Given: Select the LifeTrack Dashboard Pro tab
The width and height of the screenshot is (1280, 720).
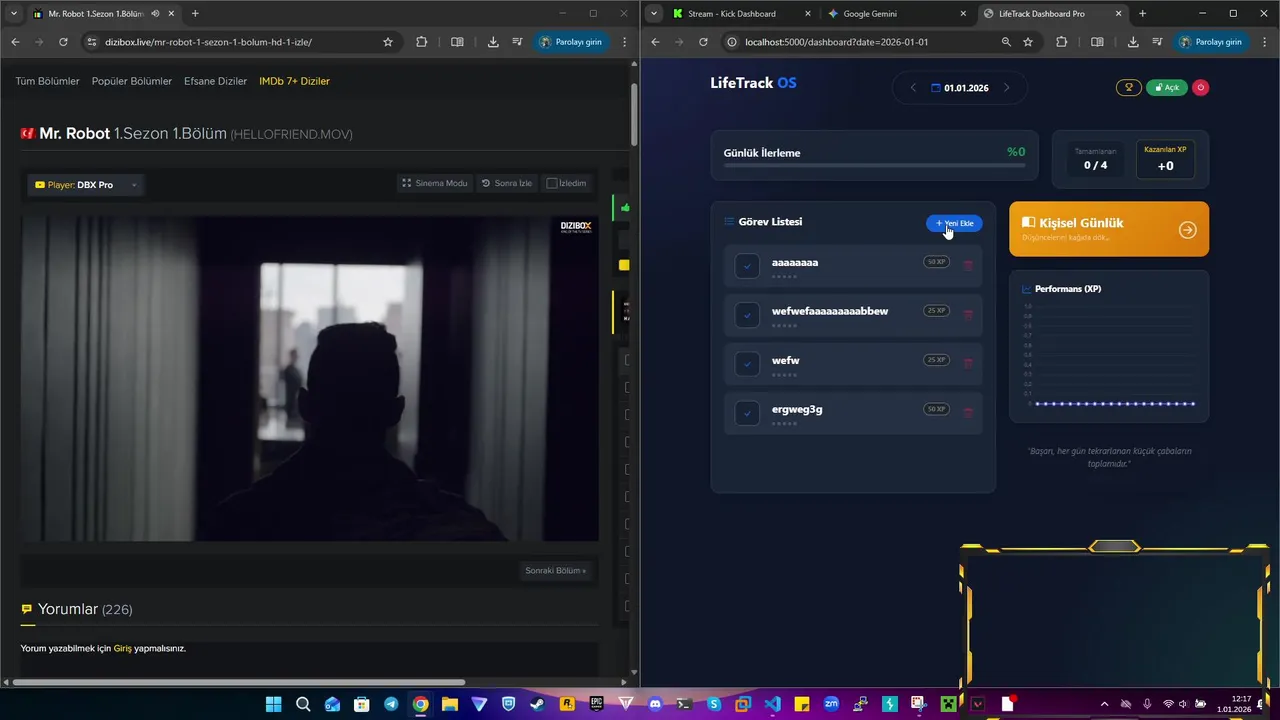Looking at the screenshot, I should point(1052,14).
